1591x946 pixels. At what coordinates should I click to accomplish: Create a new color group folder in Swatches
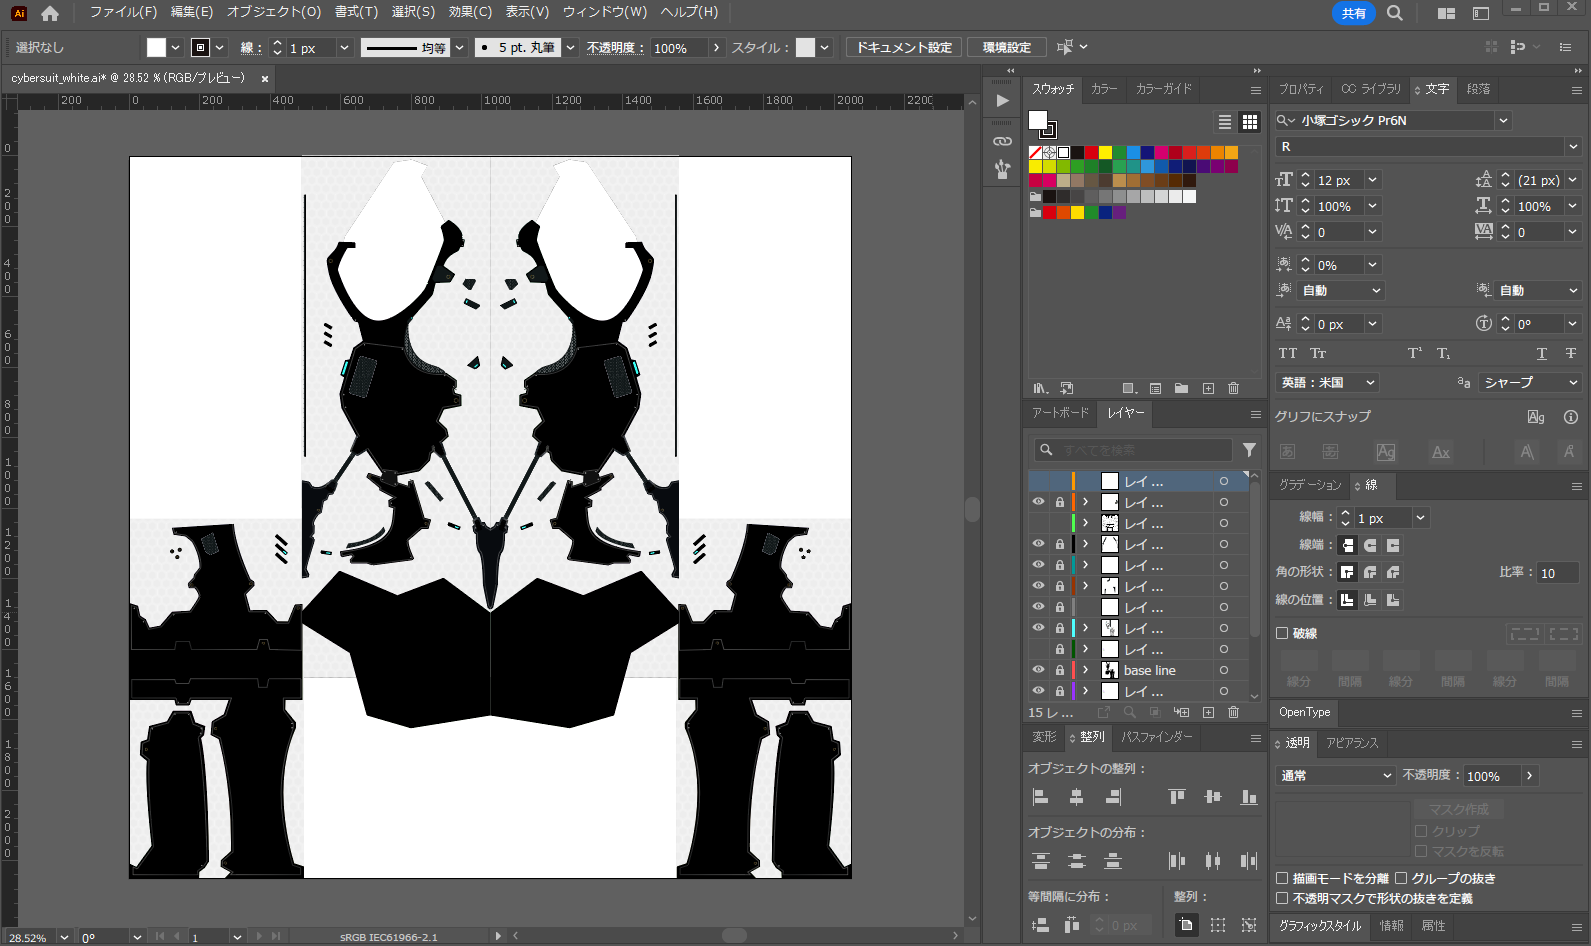(1181, 388)
